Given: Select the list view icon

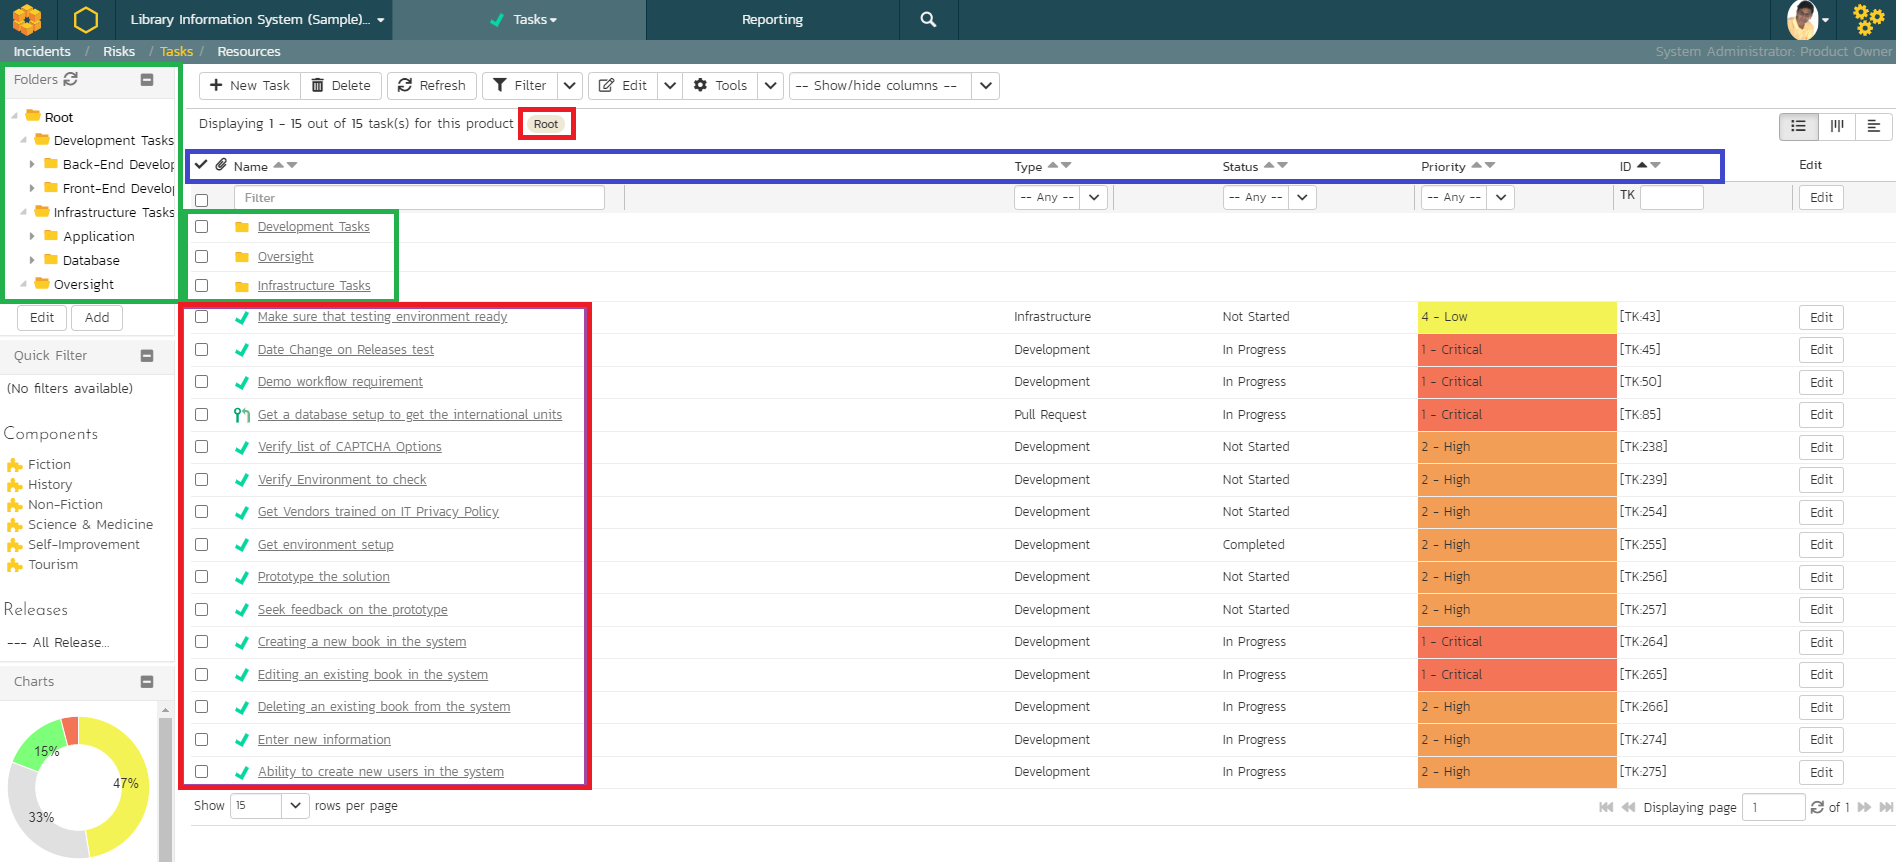Looking at the screenshot, I should pos(1798,126).
